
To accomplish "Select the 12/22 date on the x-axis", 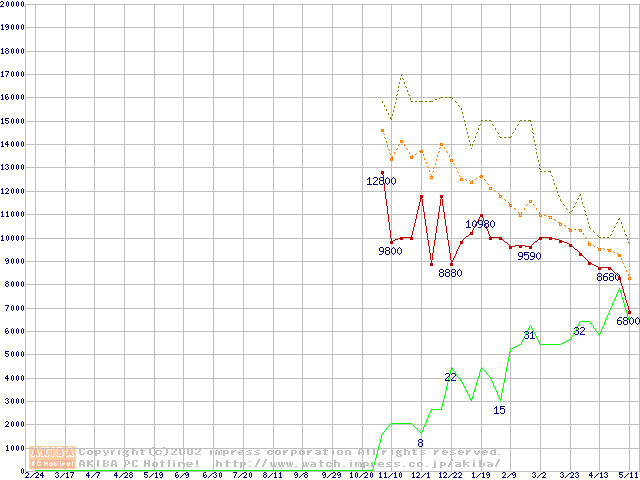I will pos(450,475).
